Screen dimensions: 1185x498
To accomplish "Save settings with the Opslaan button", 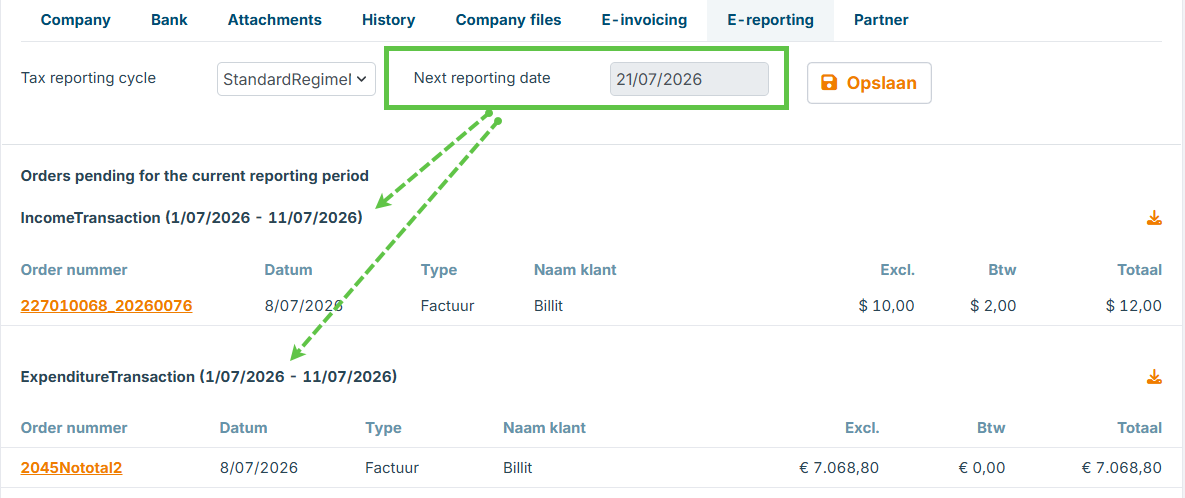I will [x=869, y=83].
